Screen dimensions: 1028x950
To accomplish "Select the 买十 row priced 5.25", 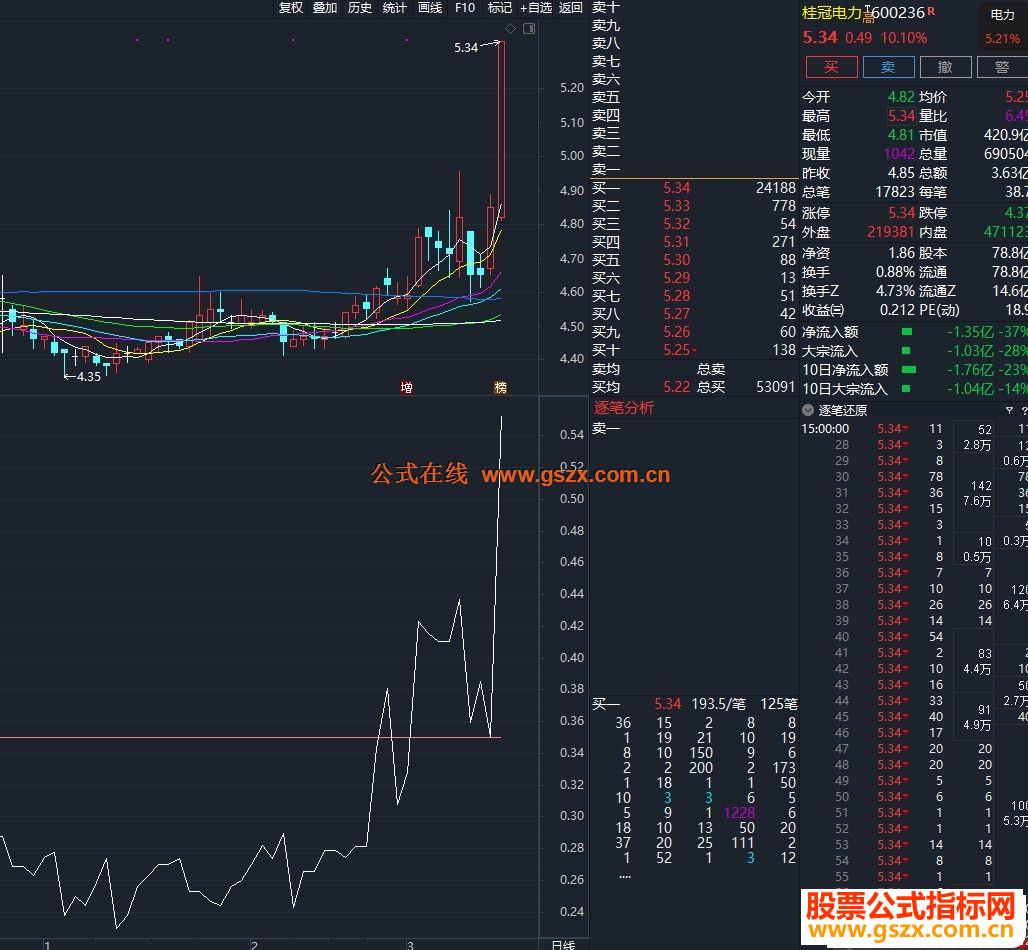I will 694,350.
